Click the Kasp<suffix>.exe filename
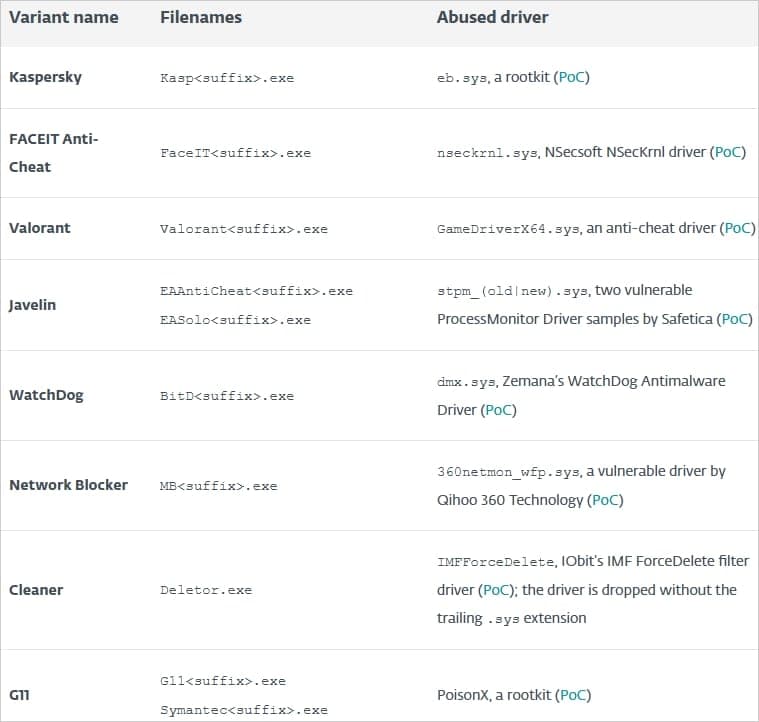The height and width of the screenshot is (722, 759). pos(227,78)
